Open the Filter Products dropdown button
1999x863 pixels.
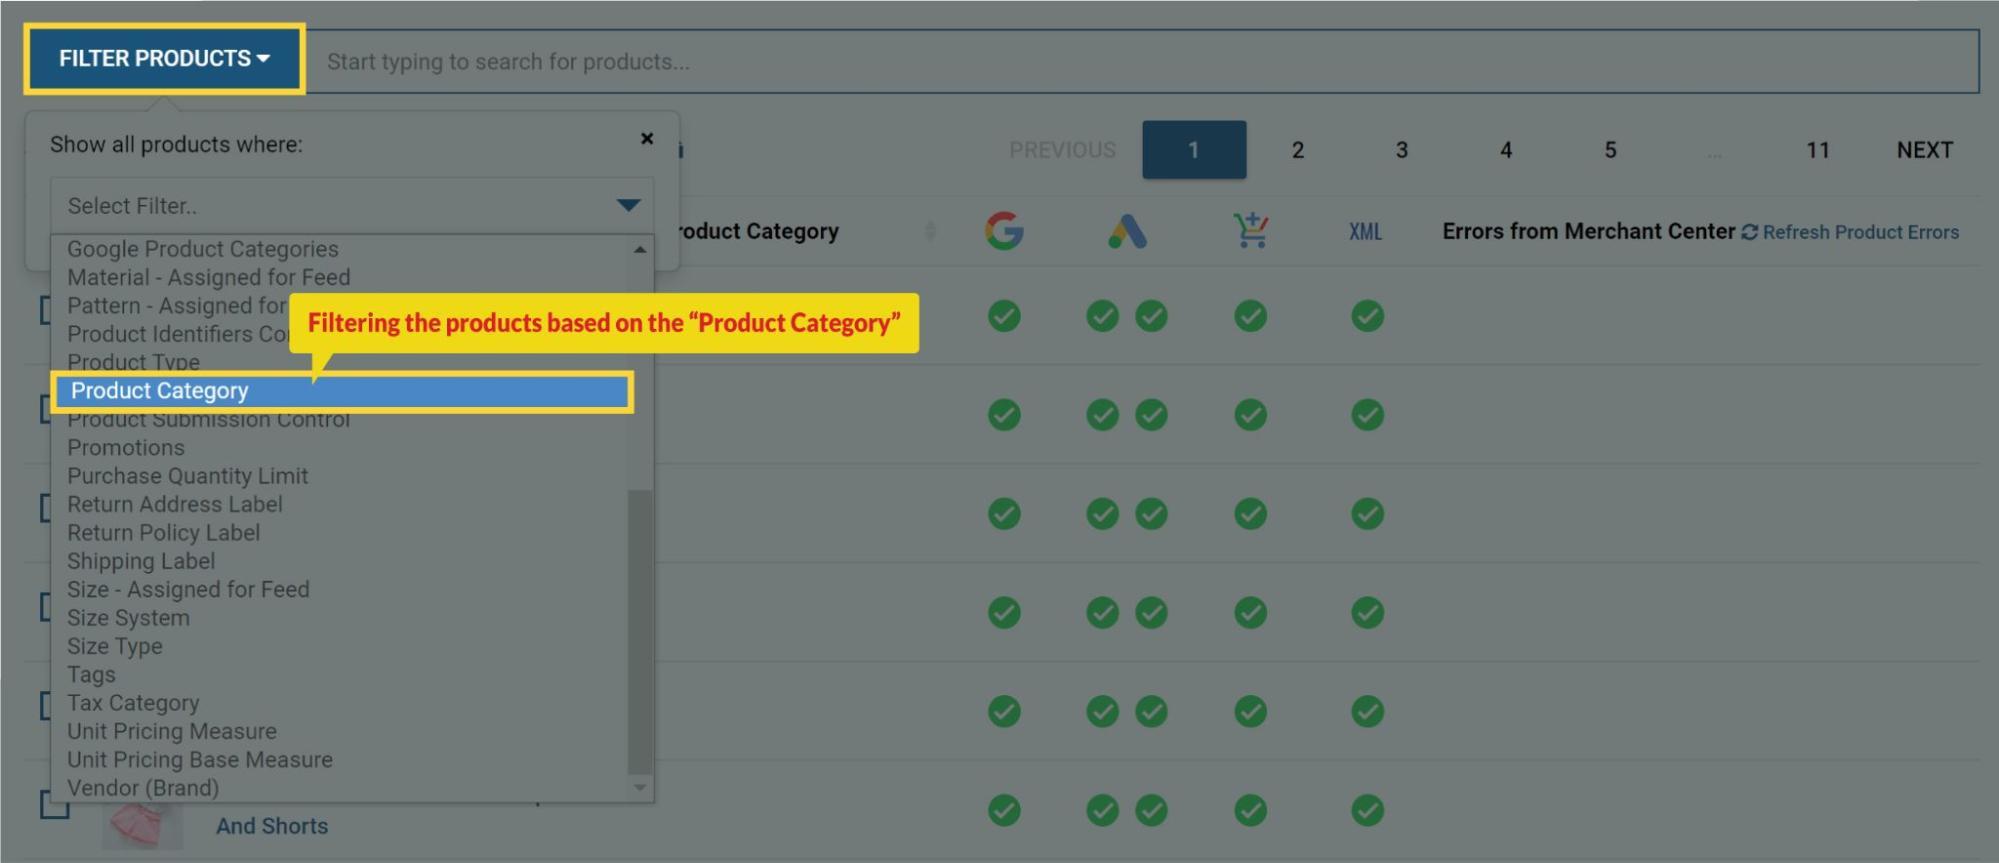click(165, 59)
